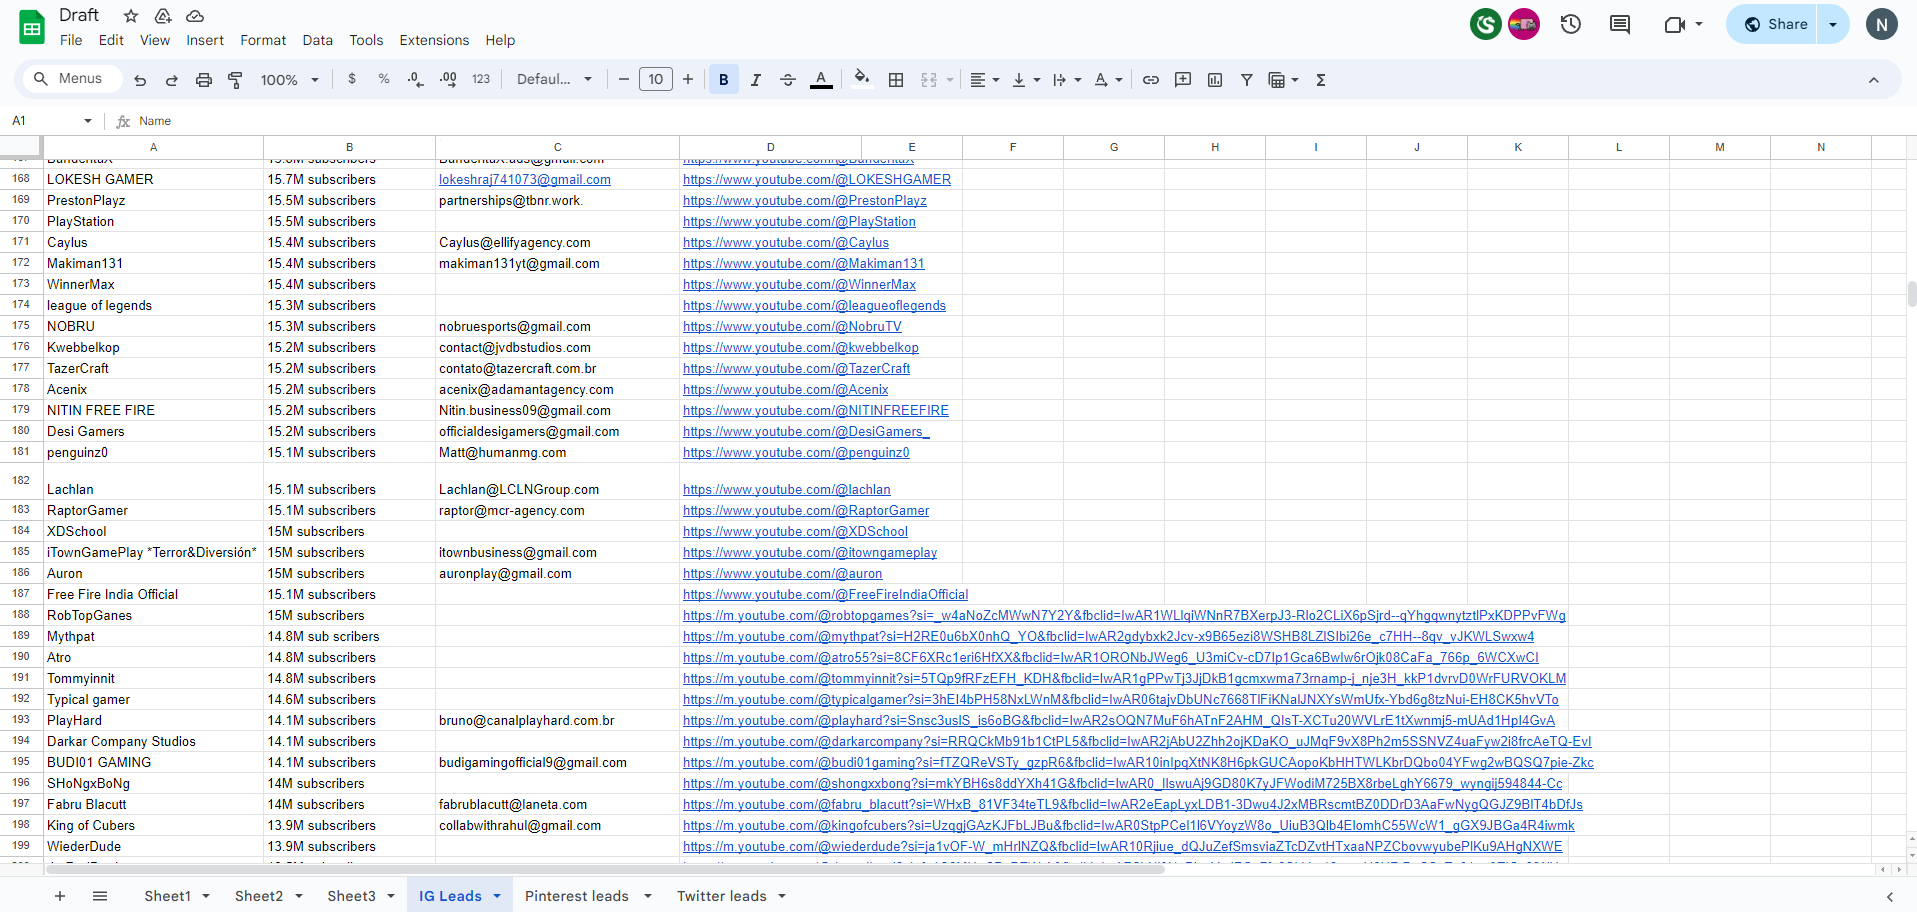Open the text color picker

pyautogui.click(x=821, y=80)
